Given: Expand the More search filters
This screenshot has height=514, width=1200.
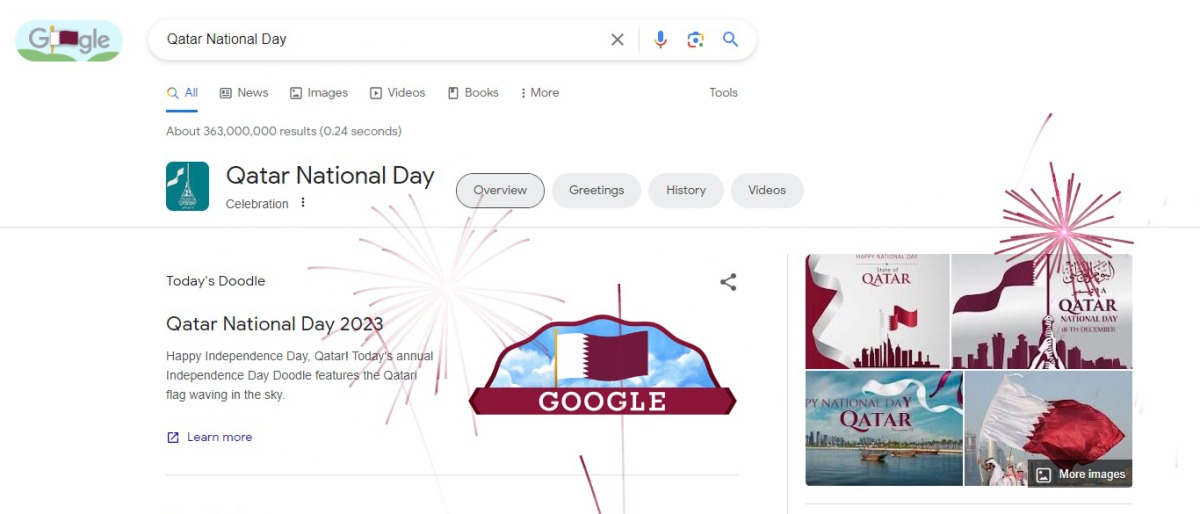Looking at the screenshot, I should [539, 93].
